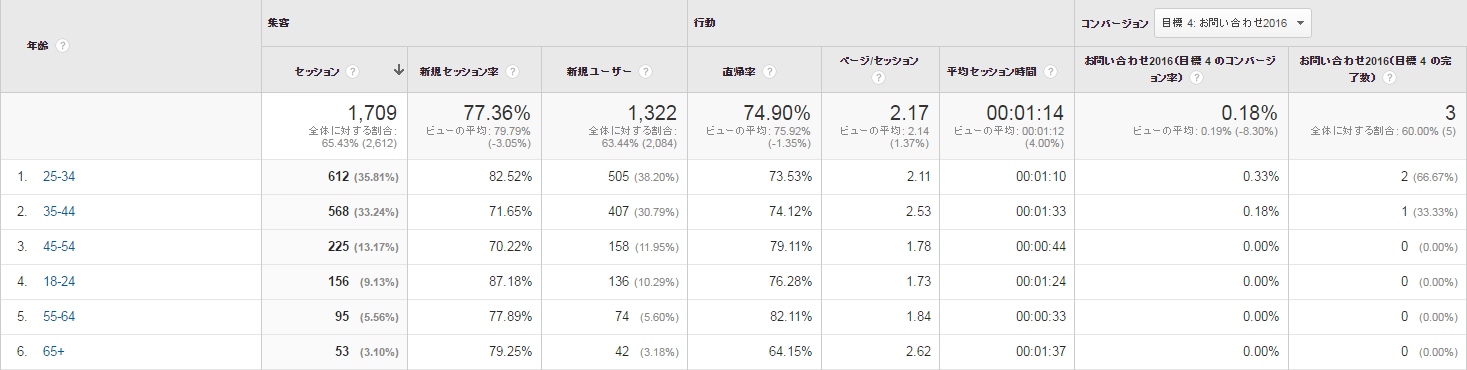Viewport: 1467px width, 370px height.
Task: Click the sort arrow in セッション column
Action: pos(398,71)
